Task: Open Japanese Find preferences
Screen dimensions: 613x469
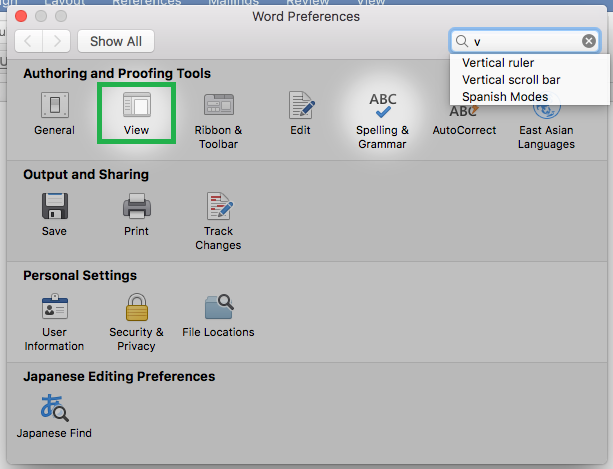Action: click(54, 416)
